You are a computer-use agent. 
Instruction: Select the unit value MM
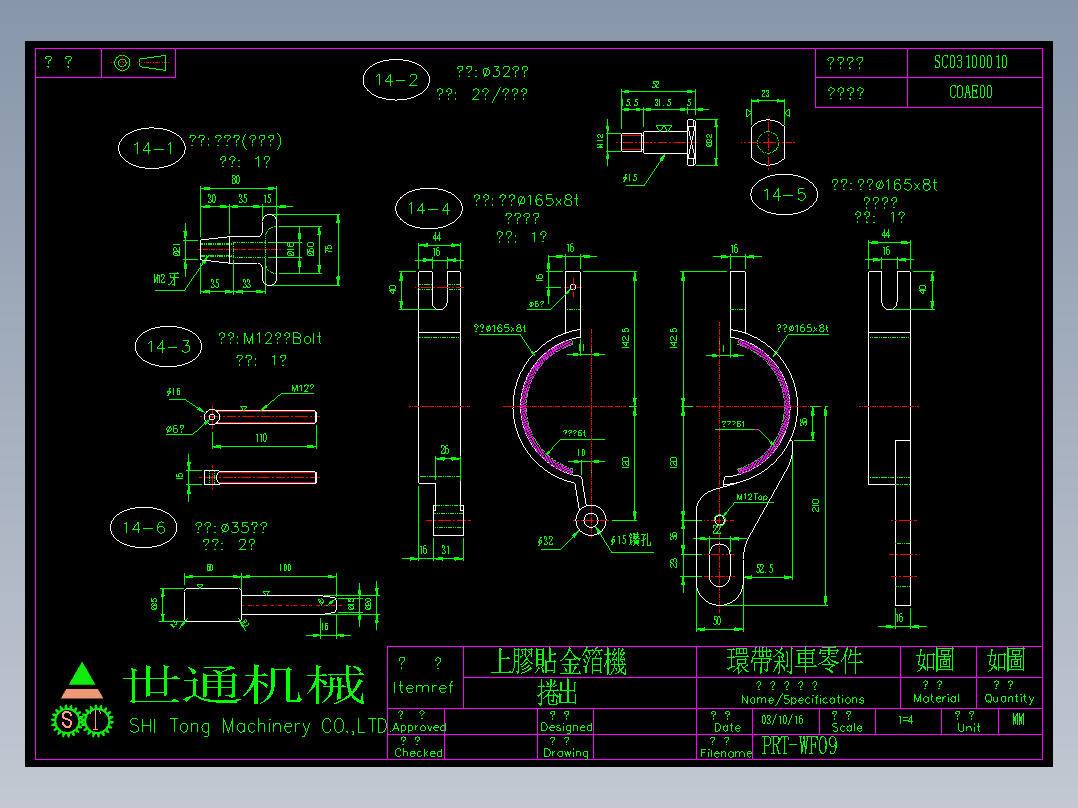coord(1018,720)
